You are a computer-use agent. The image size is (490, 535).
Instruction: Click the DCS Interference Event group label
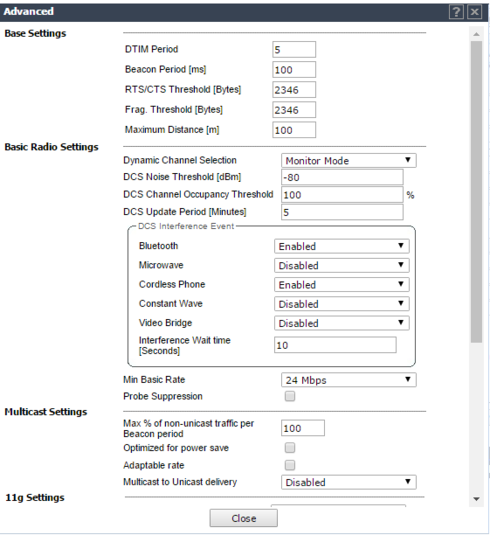[x=186, y=226]
